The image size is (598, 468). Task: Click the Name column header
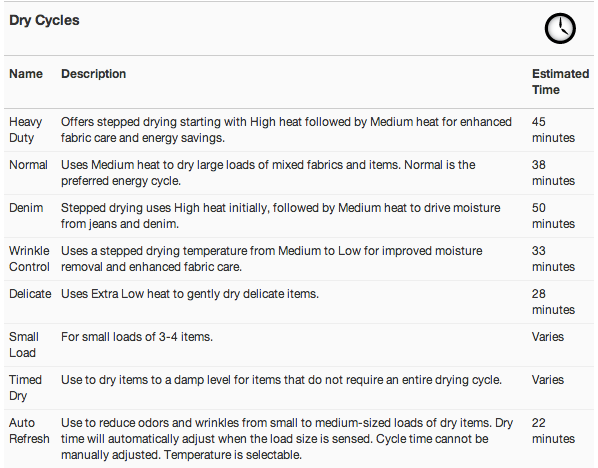pyautogui.click(x=26, y=74)
